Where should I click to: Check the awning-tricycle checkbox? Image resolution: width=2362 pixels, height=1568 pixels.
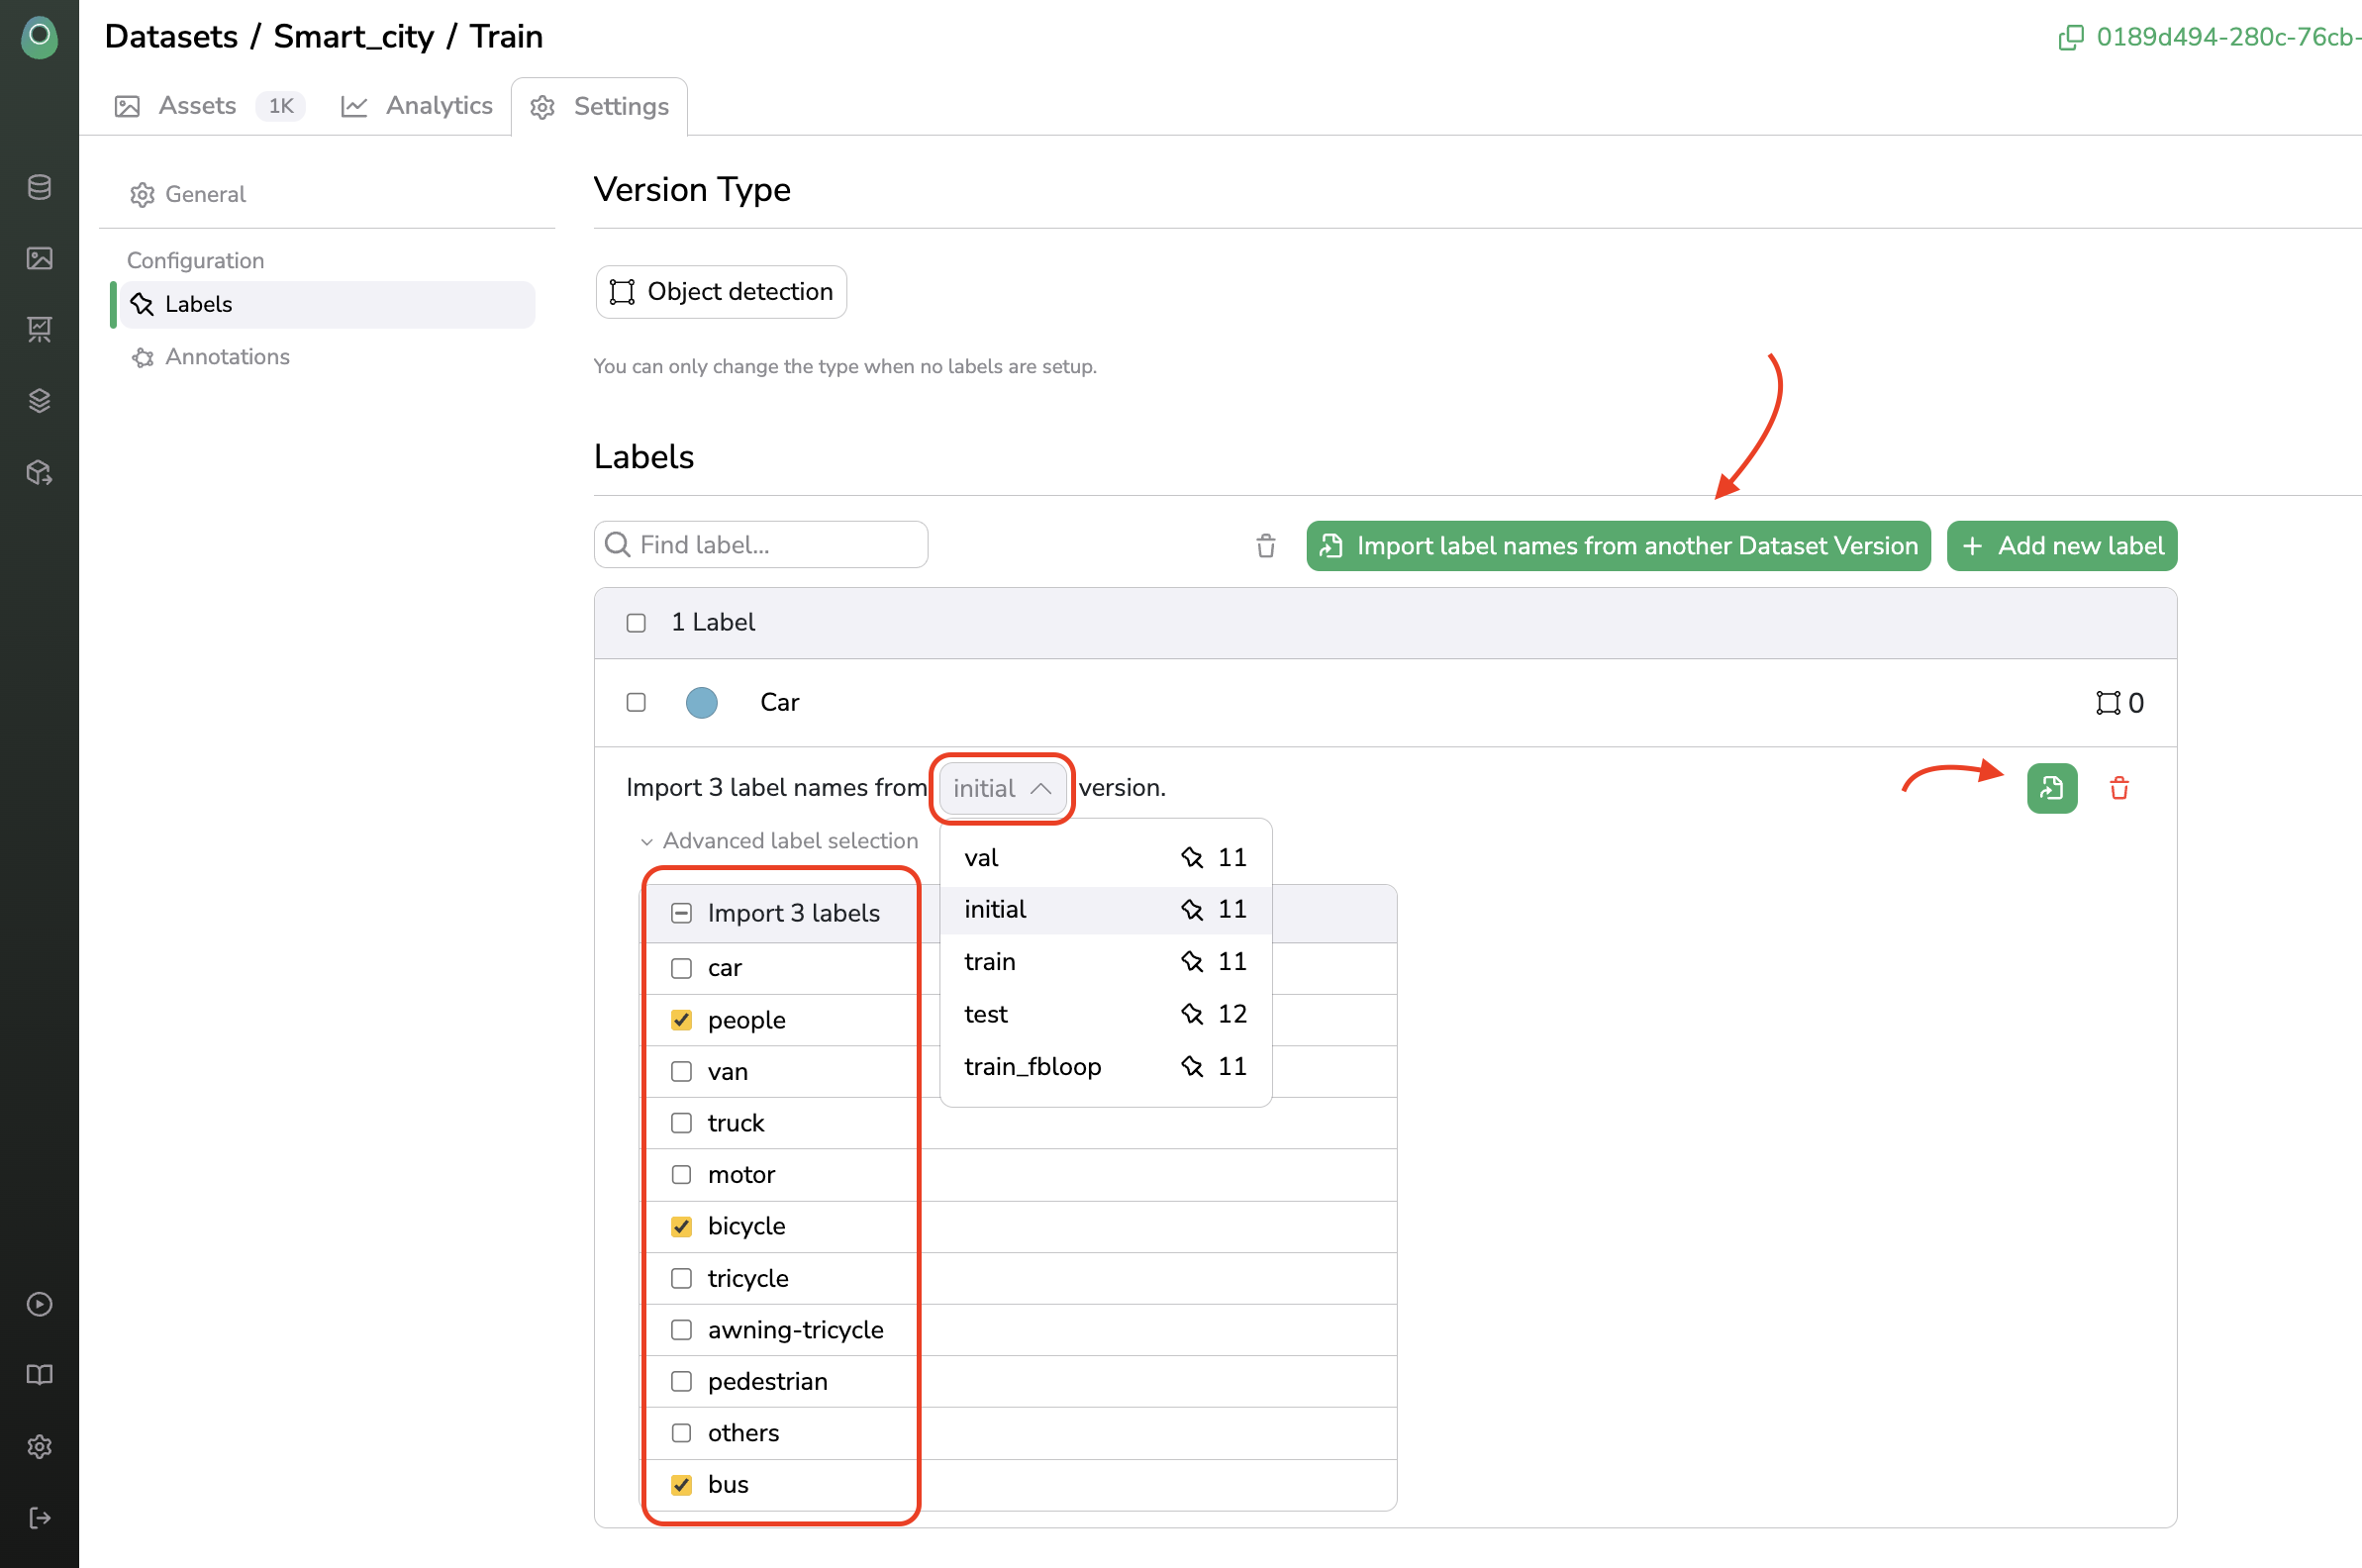(x=681, y=1330)
